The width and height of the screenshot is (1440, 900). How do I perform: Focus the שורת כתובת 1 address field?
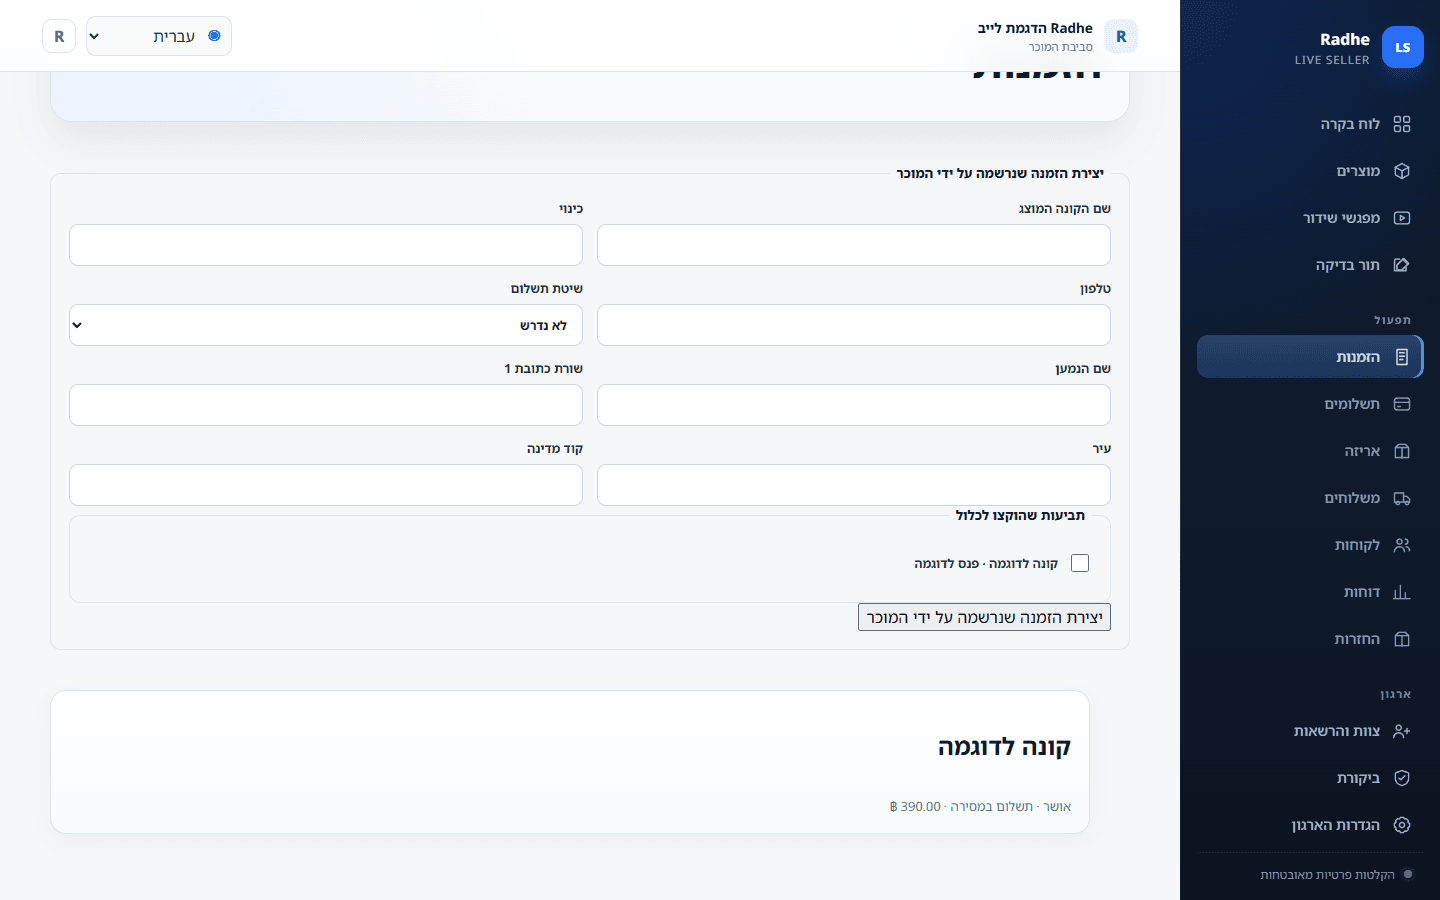[326, 405]
